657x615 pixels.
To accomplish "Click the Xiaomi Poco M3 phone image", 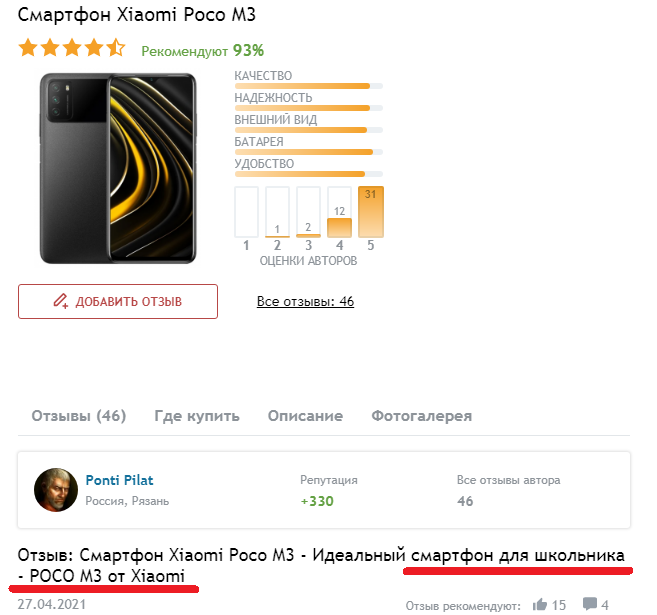I will point(118,168).
